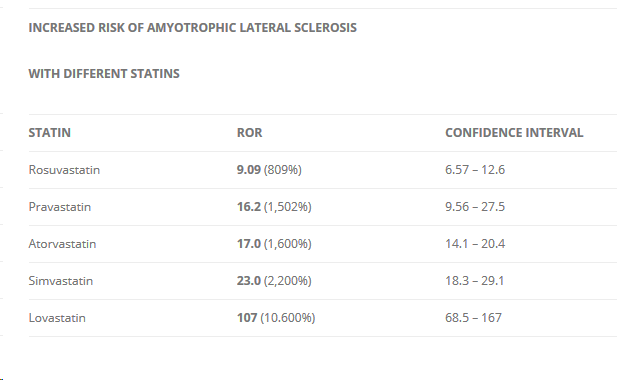Click the 16.2 (1,502%) ROR value

pos(274,207)
